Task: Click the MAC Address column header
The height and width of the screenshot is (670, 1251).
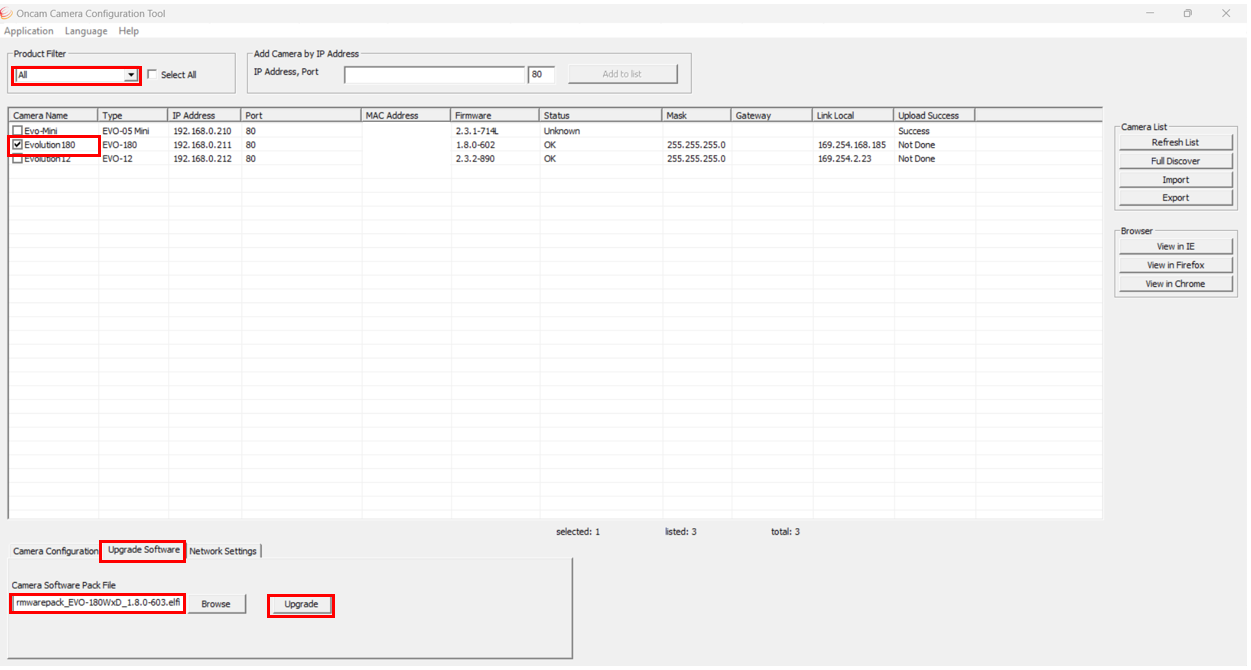Action: 406,116
